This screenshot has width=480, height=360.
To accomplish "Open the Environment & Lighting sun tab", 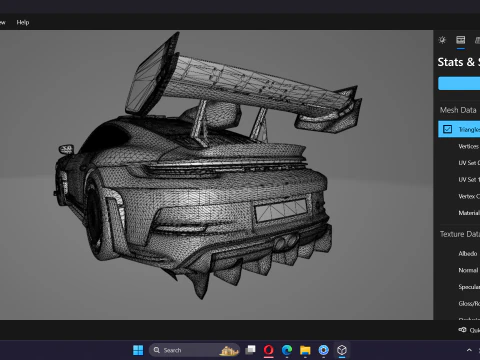I will pyautogui.click(x=442, y=40).
